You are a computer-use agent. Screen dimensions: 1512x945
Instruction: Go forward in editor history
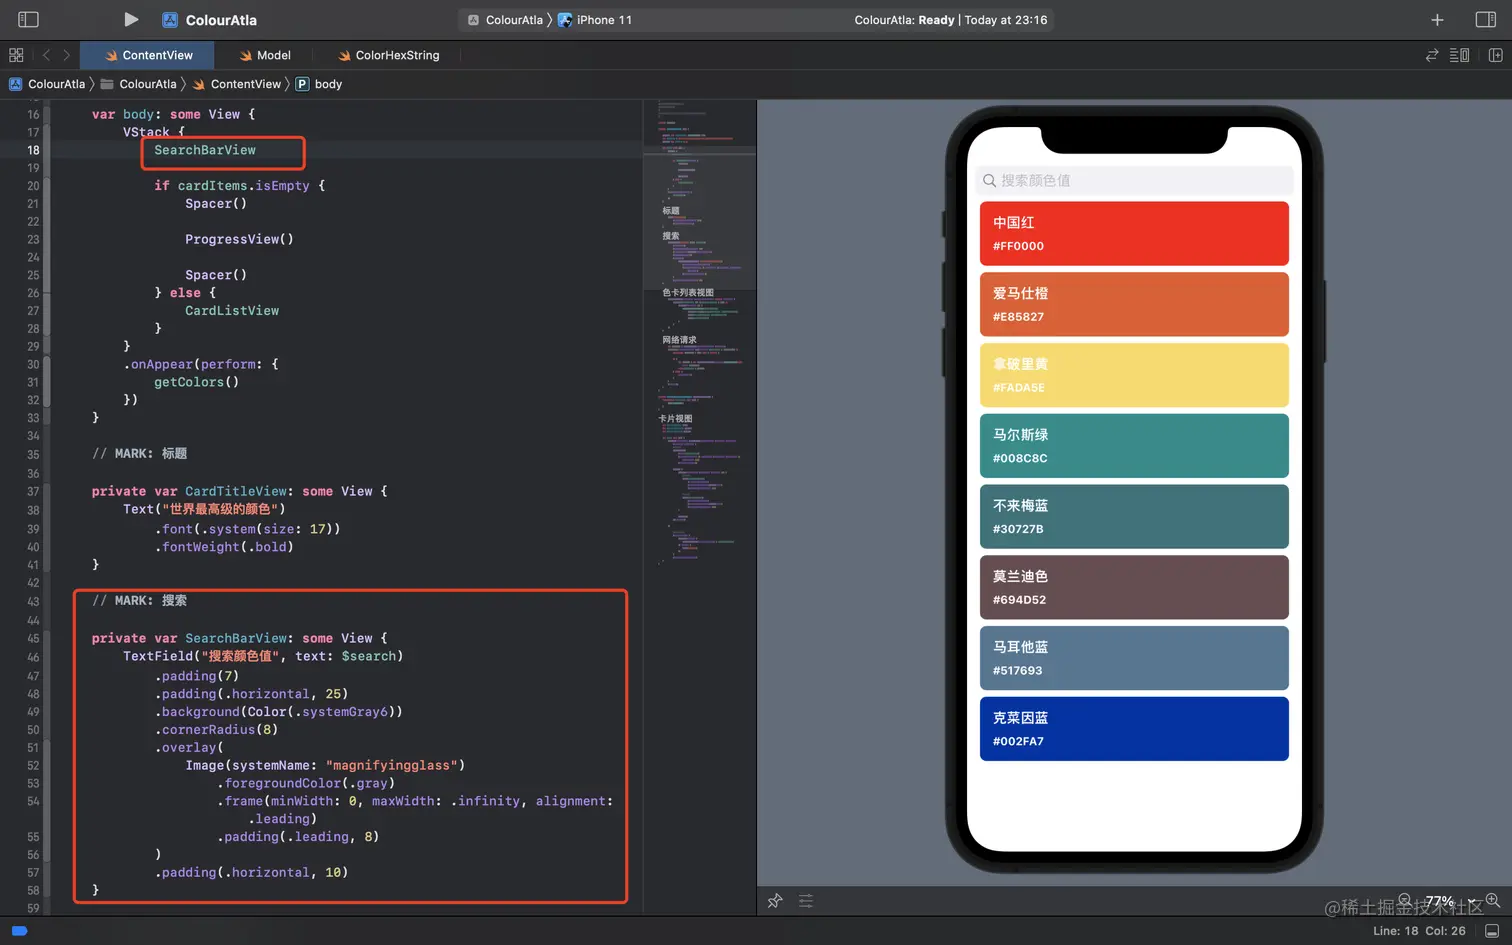(67, 55)
